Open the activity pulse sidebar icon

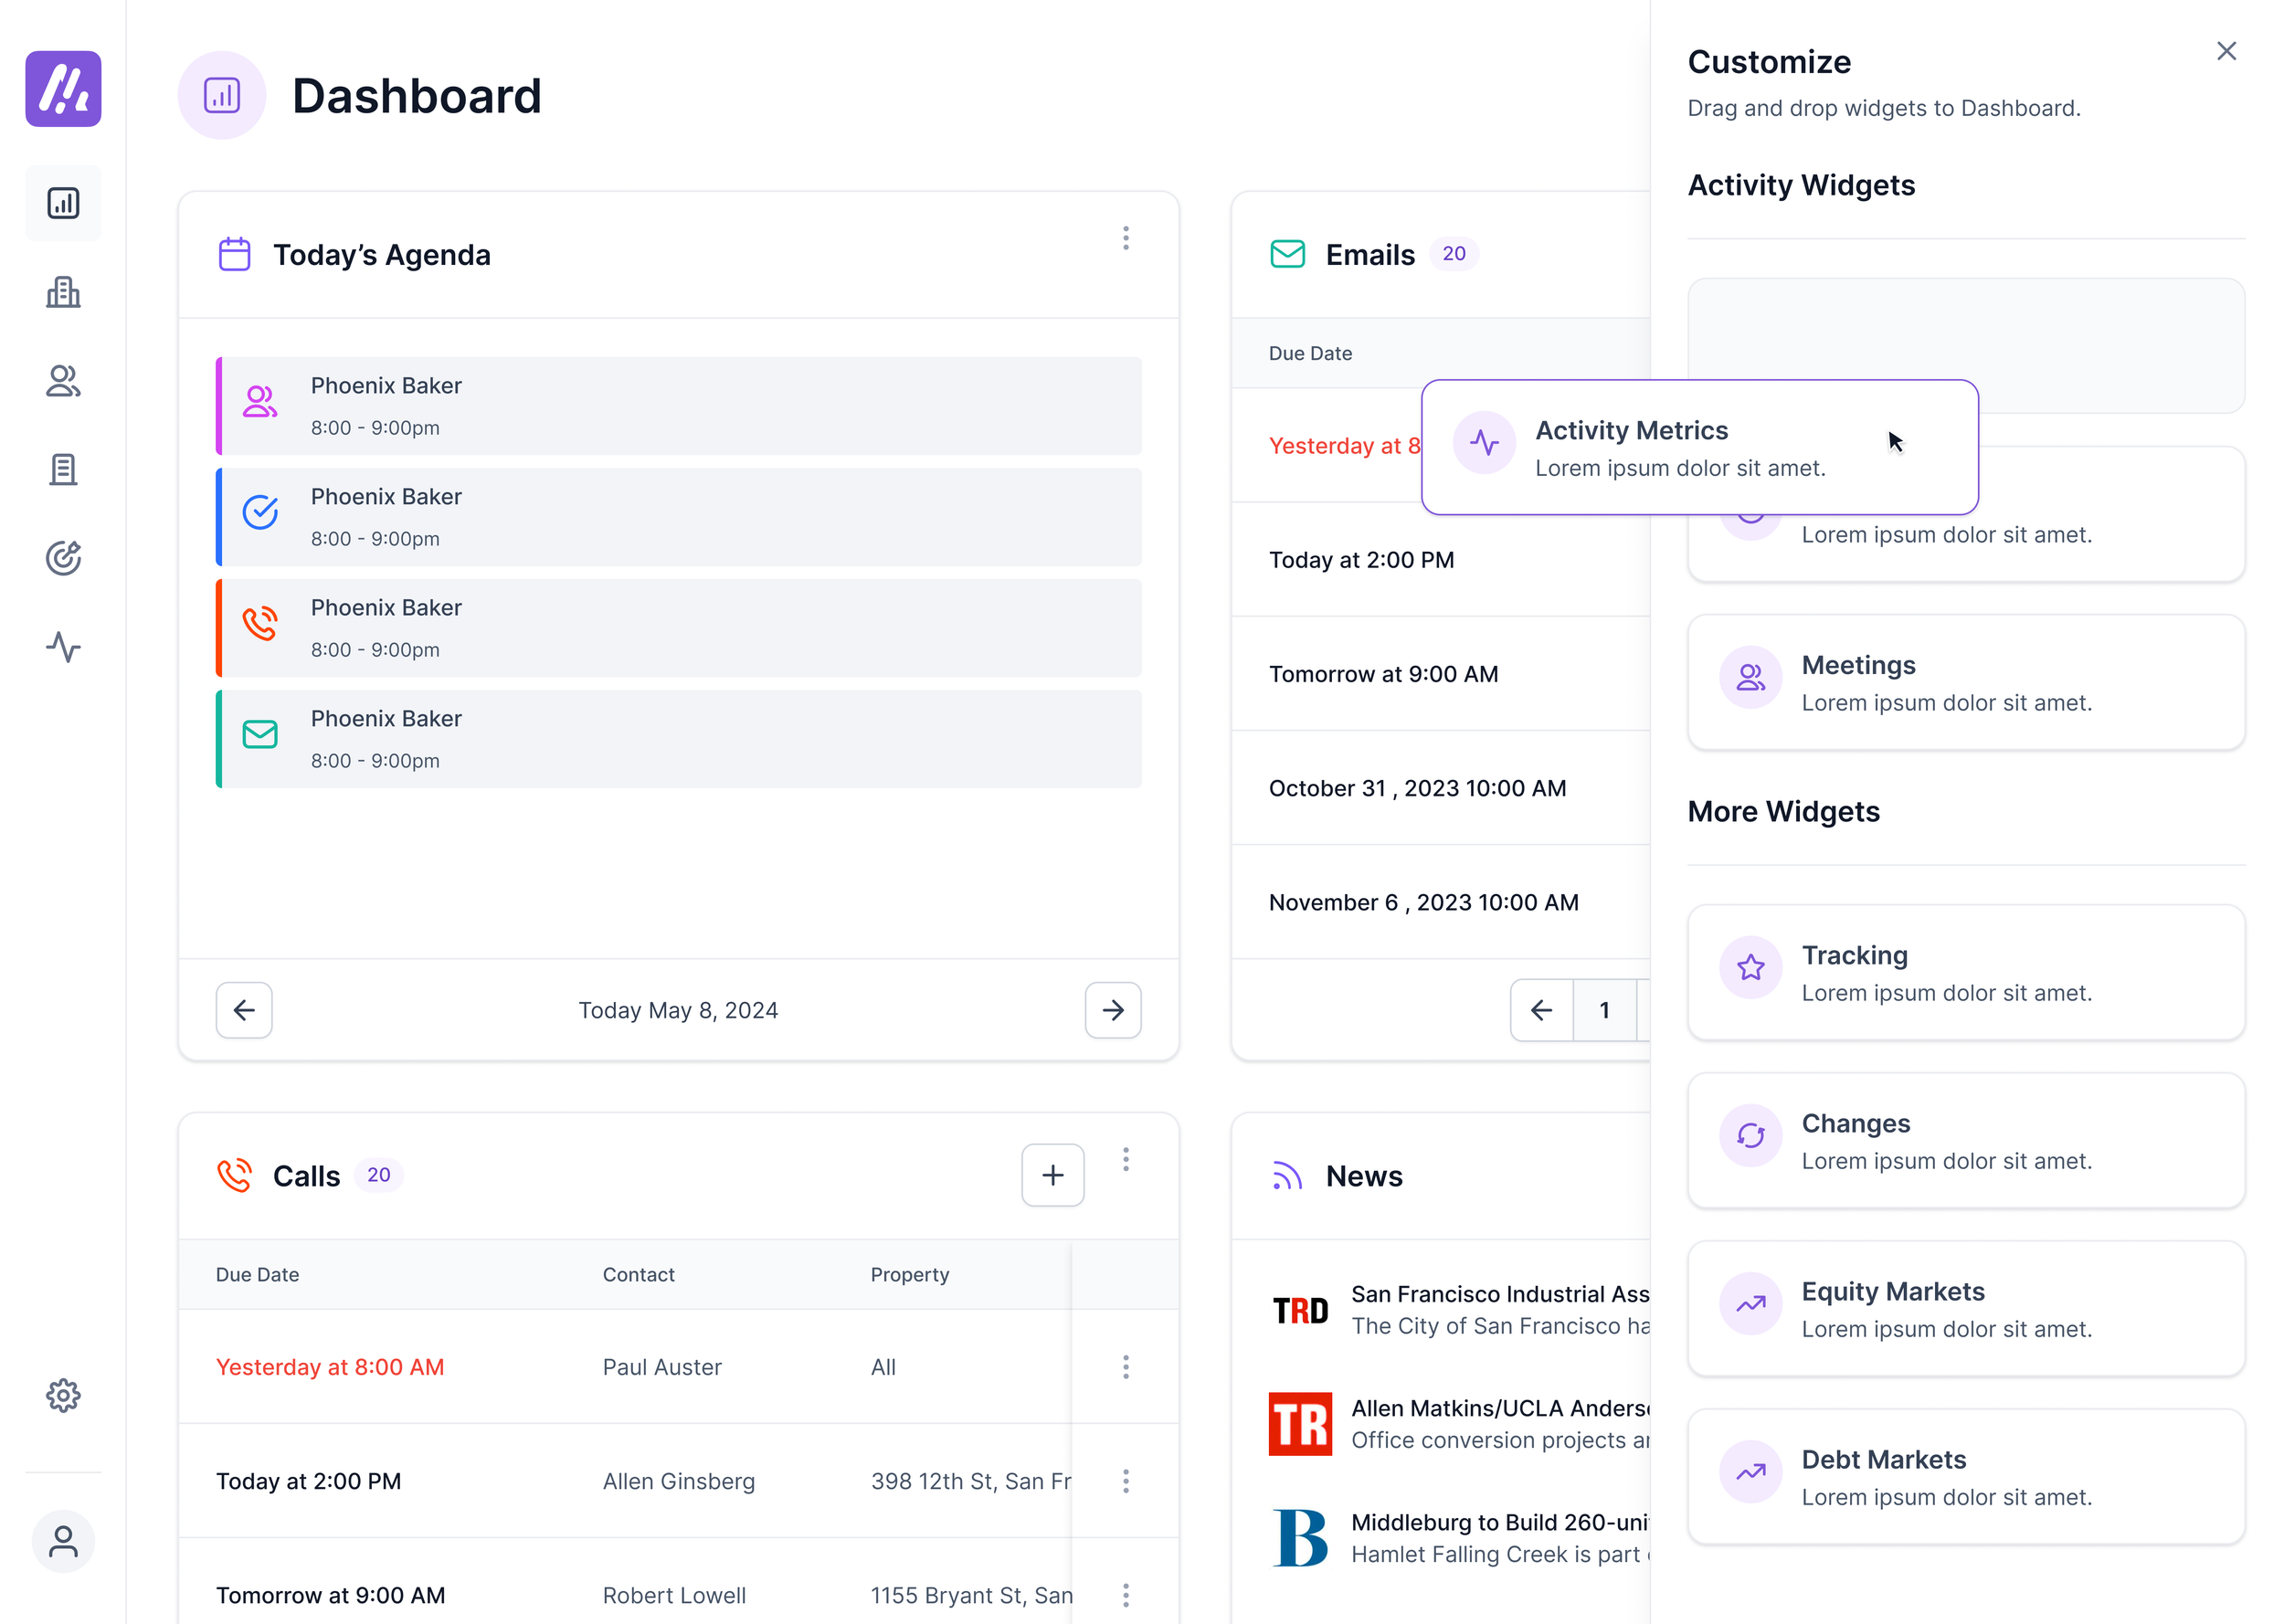(x=63, y=647)
